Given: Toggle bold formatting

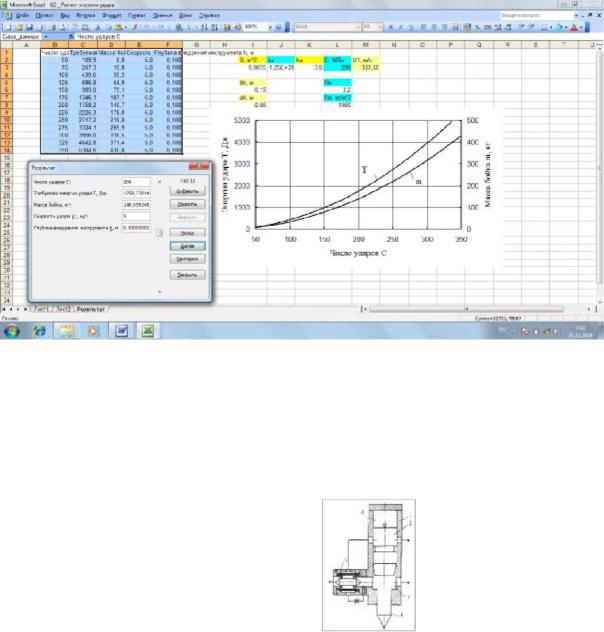Looking at the screenshot, I should (x=391, y=27).
